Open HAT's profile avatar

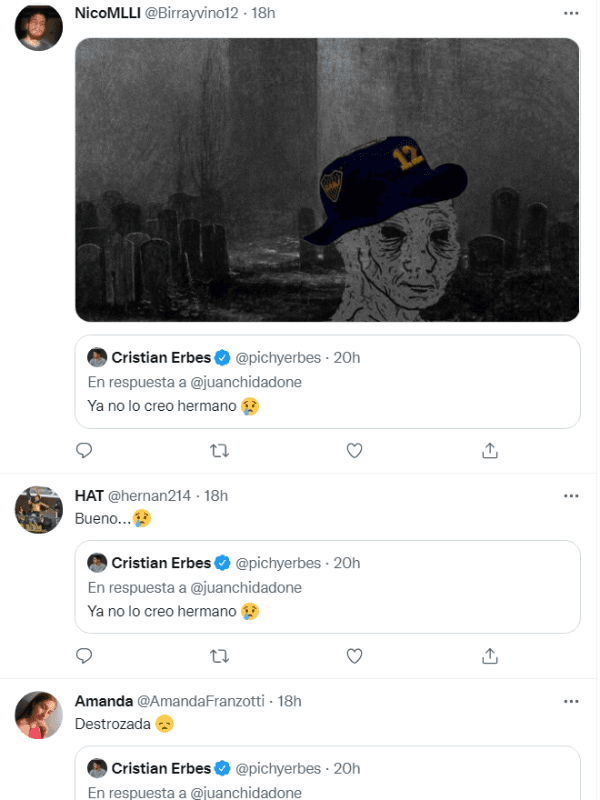click(39, 510)
